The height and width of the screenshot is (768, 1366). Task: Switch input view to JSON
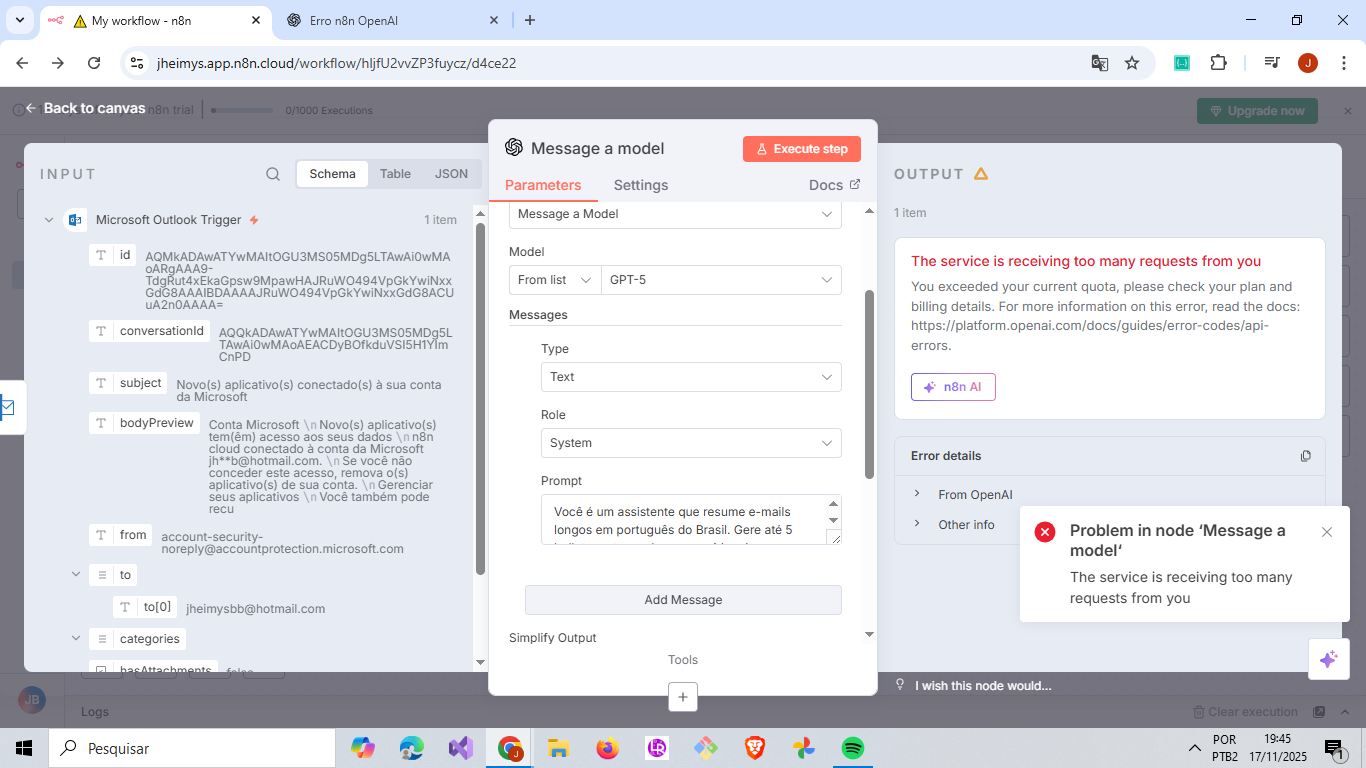pos(451,174)
